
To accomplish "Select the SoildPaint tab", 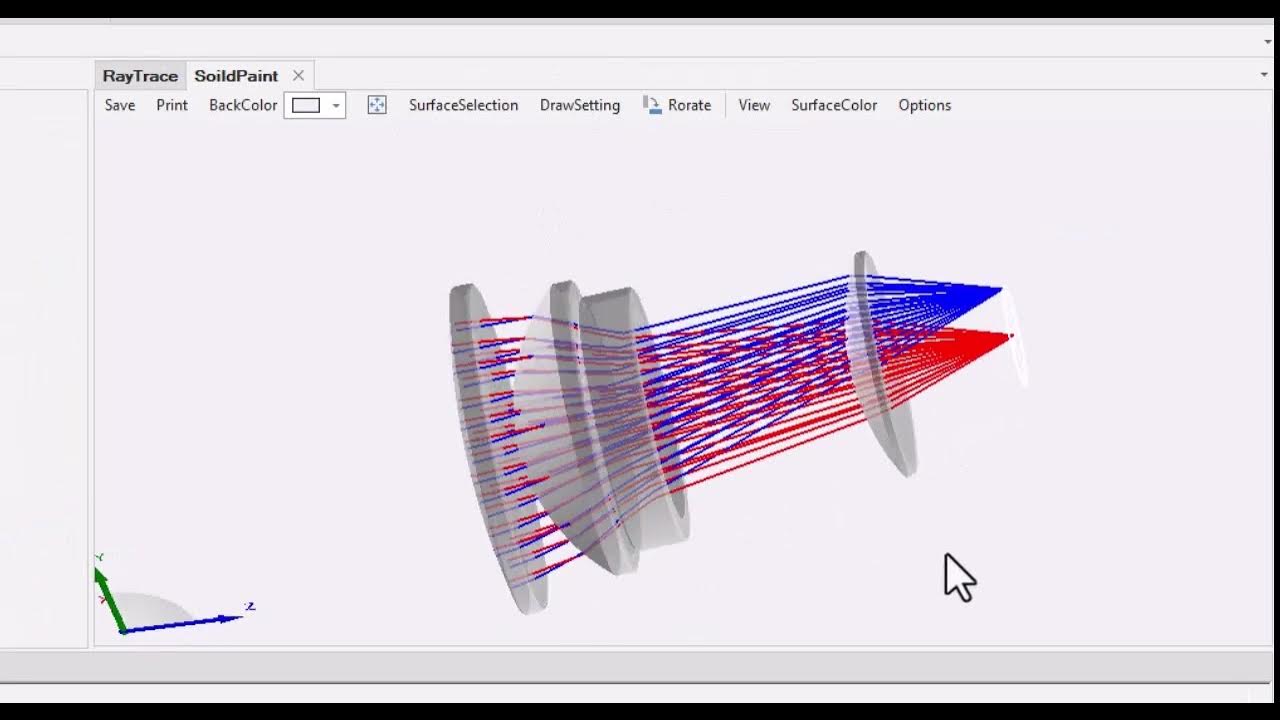I will [x=236, y=75].
